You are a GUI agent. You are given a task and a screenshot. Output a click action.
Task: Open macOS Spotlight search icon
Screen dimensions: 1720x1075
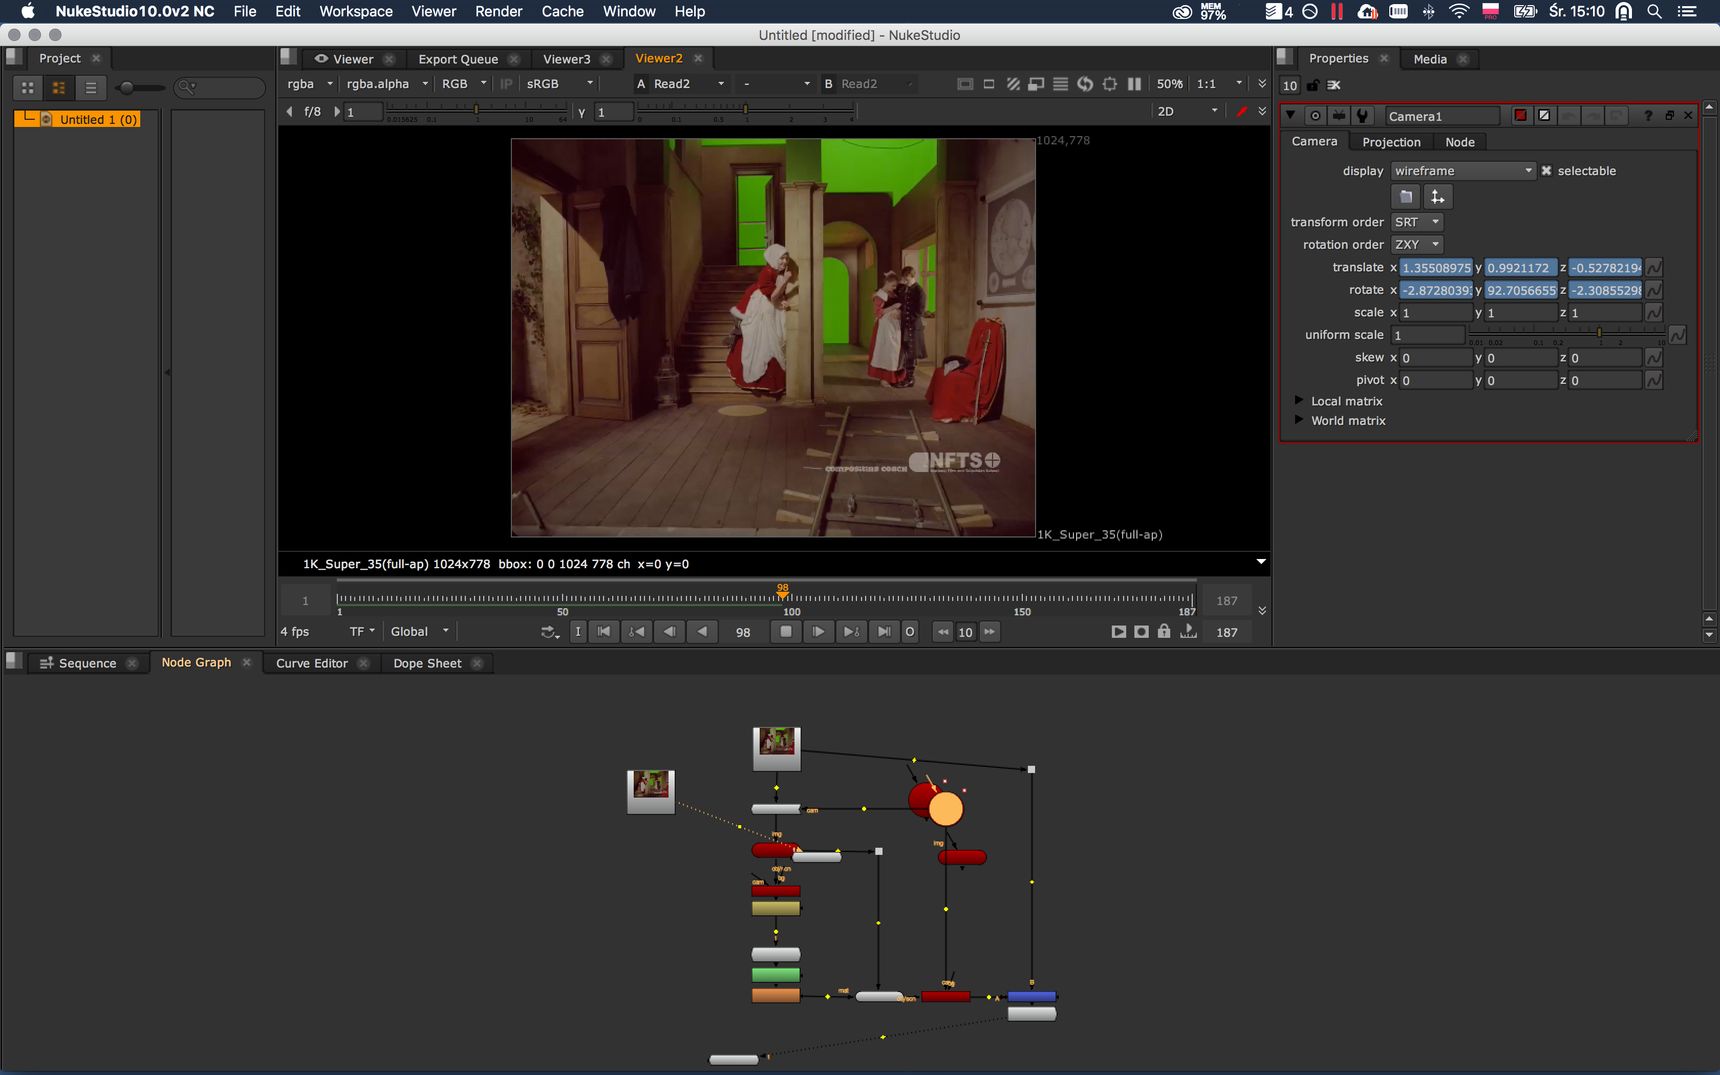pos(1654,11)
